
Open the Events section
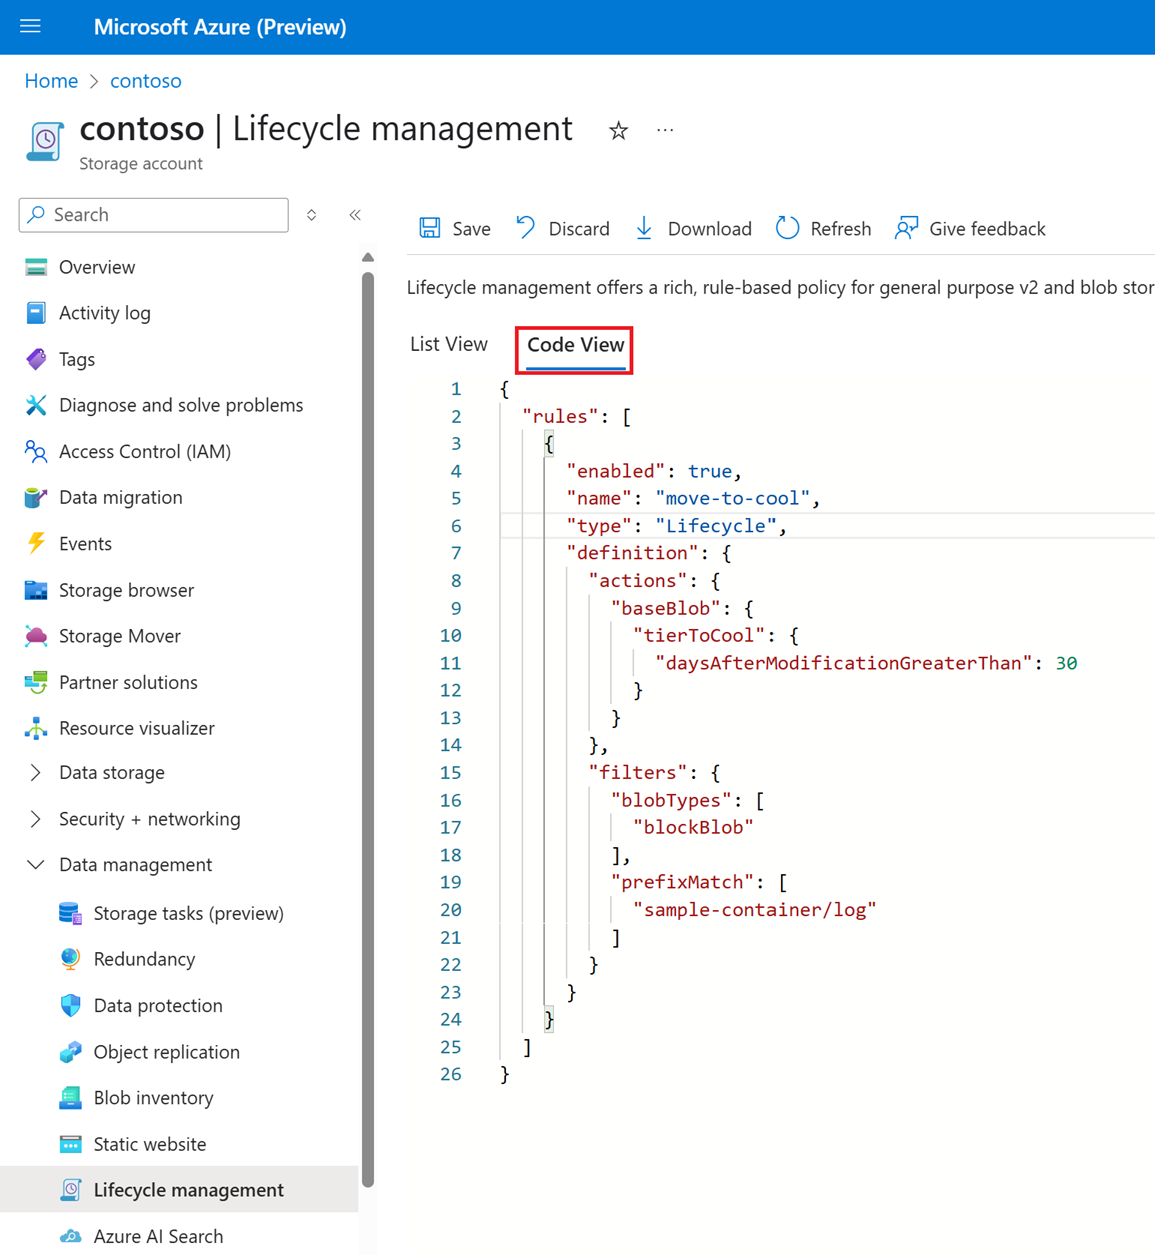click(x=84, y=544)
